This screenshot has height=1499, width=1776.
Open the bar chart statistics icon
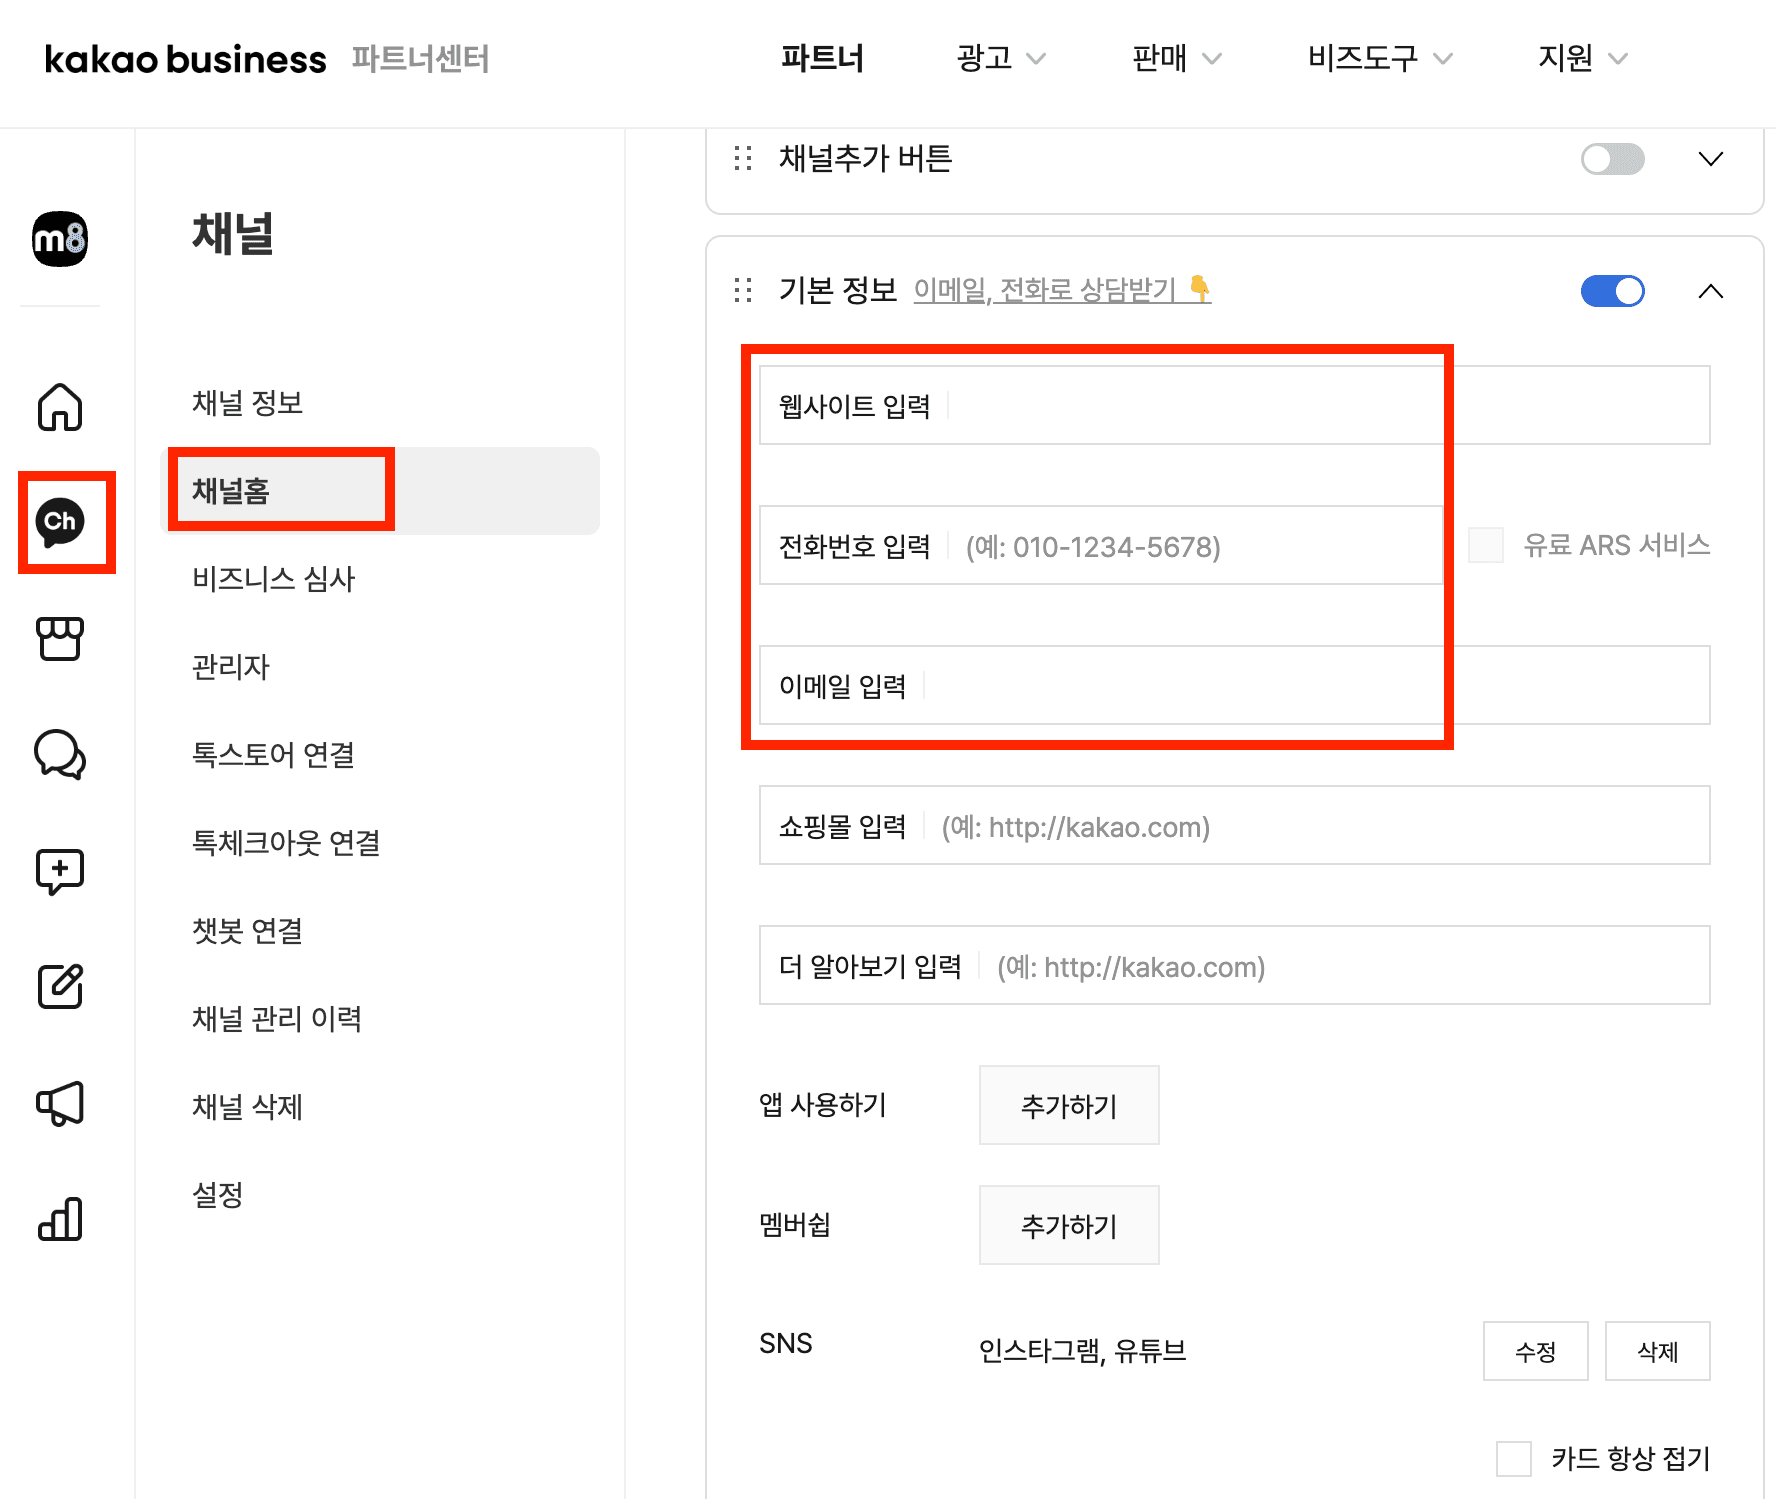tap(60, 1219)
